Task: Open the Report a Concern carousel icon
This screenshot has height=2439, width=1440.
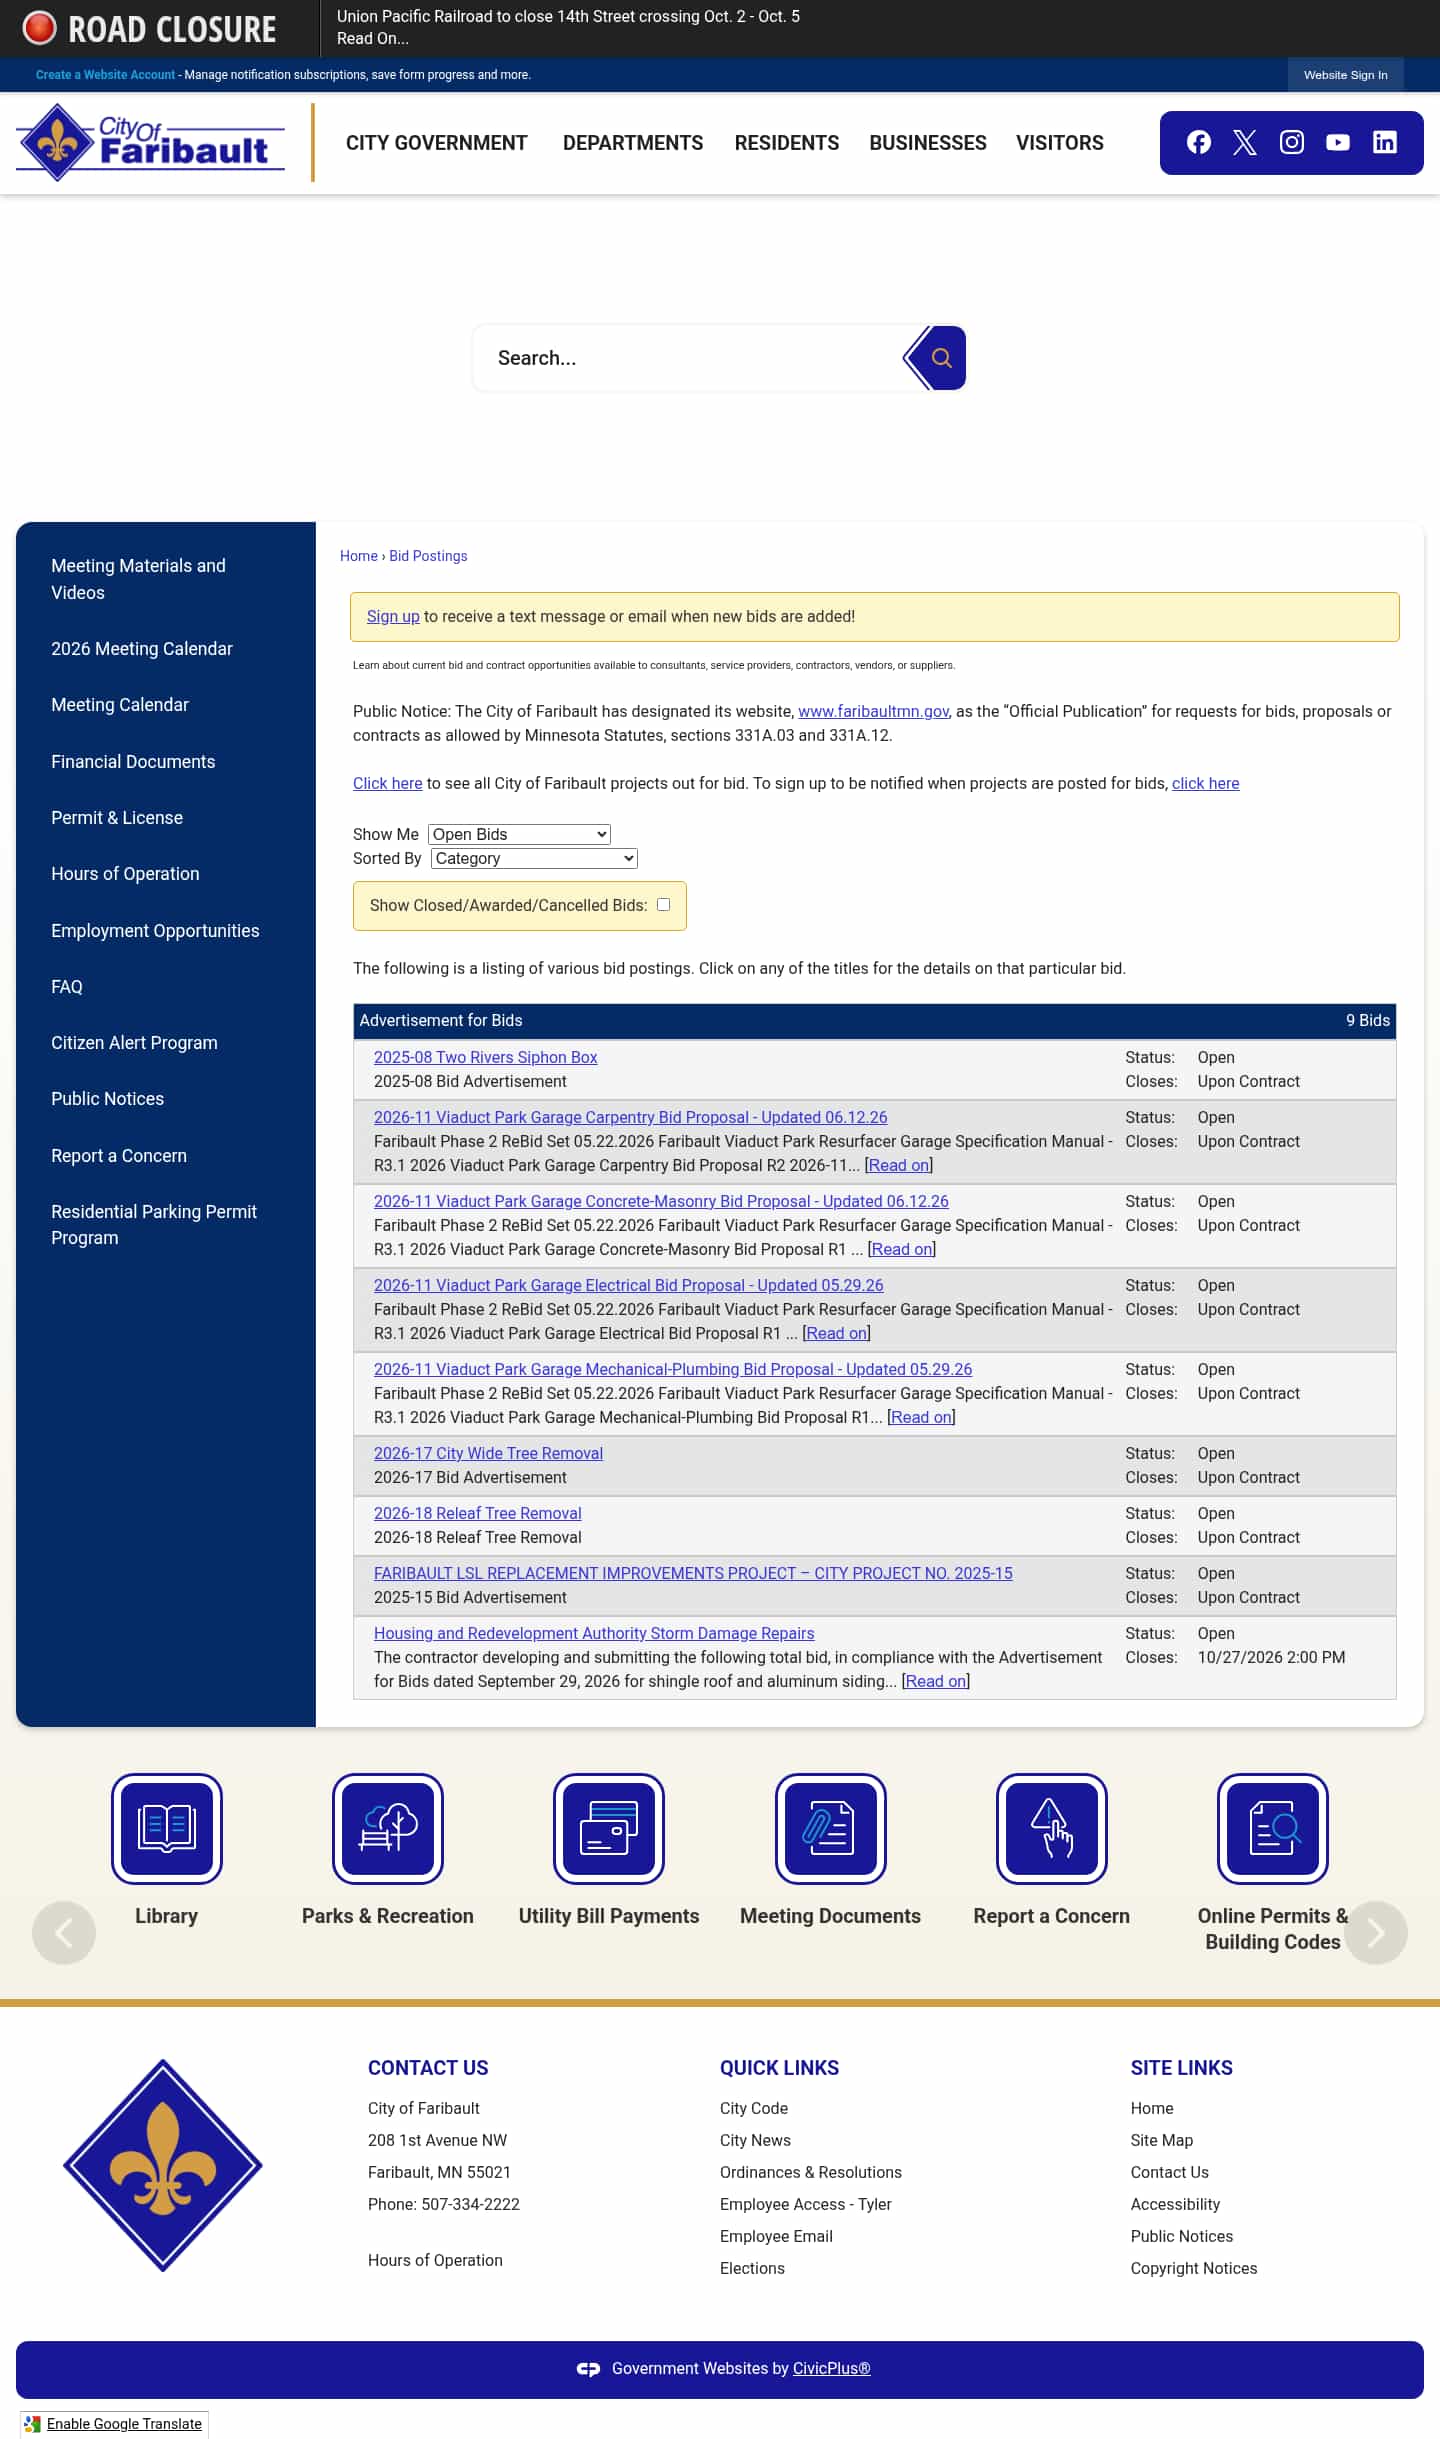Action: click(1052, 1828)
